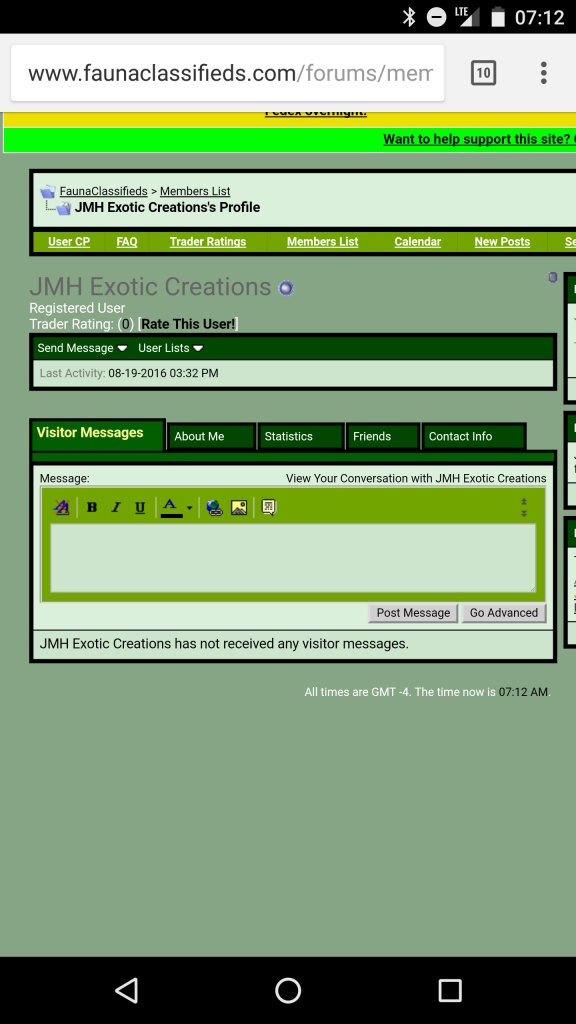Toggle Underline formatting in message editor
The height and width of the screenshot is (1024, 576).
140,507
